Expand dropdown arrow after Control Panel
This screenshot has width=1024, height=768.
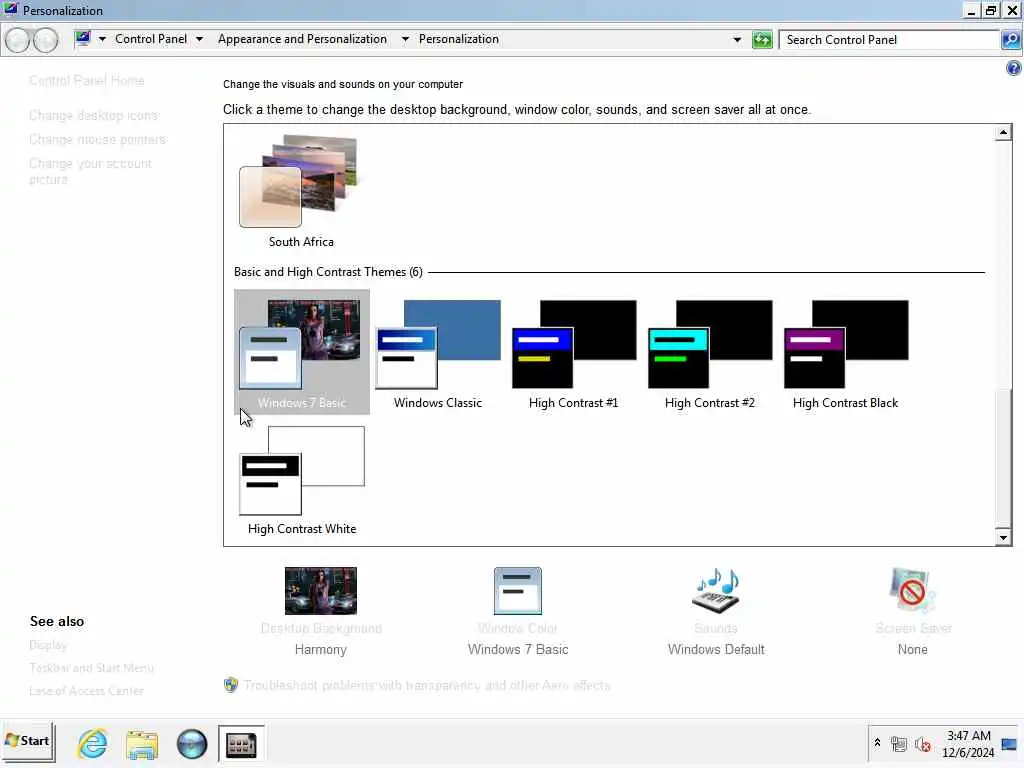click(x=199, y=39)
